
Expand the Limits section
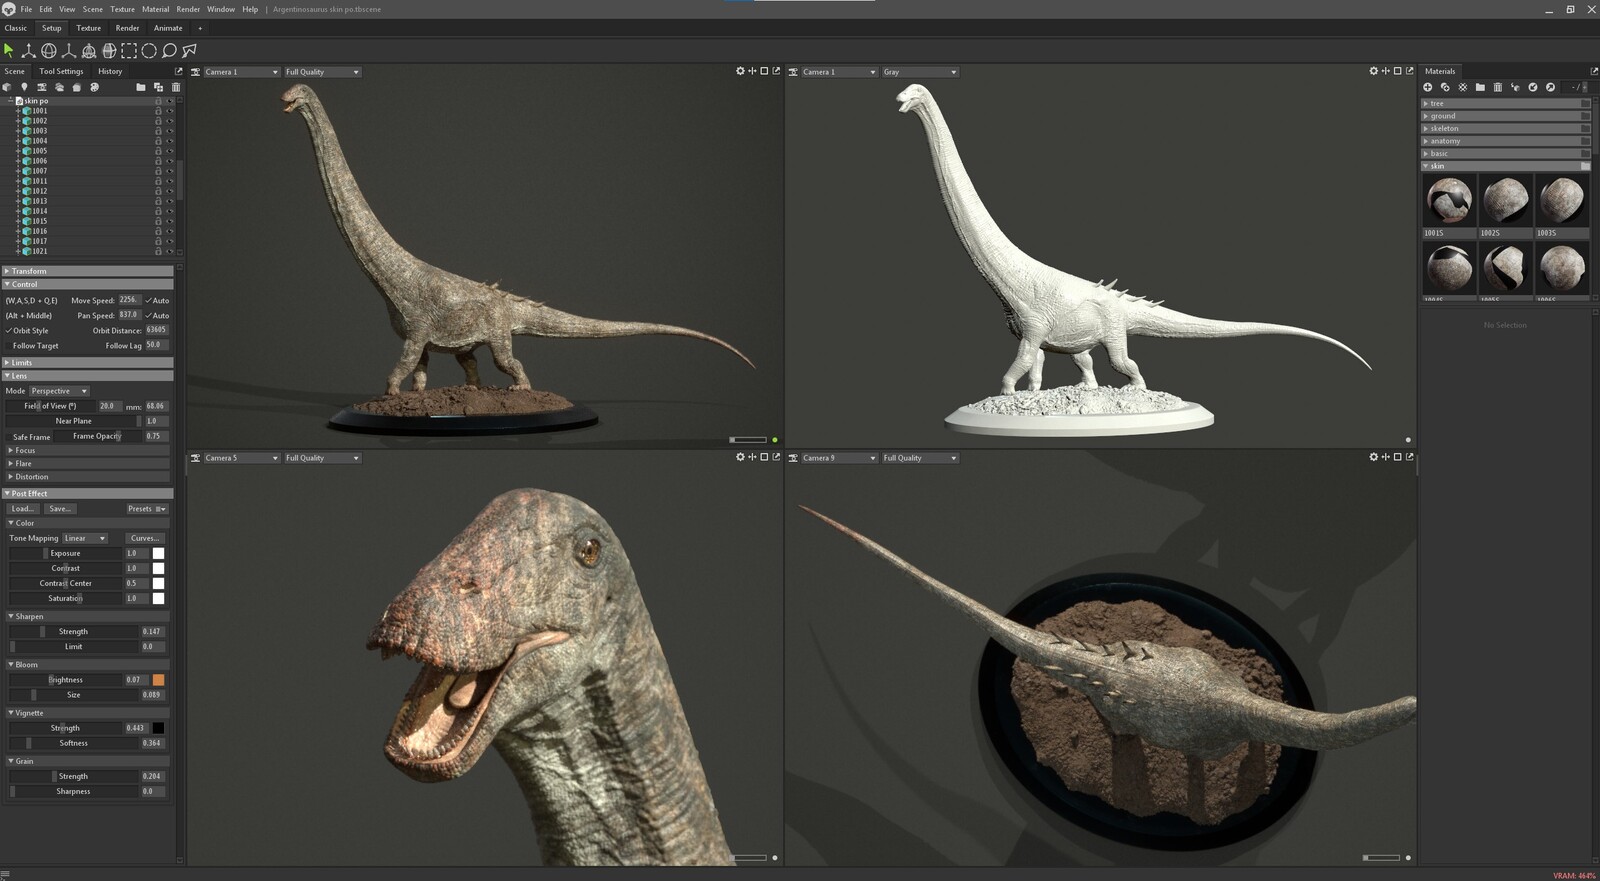pyautogui.click(x=88, y=363)
